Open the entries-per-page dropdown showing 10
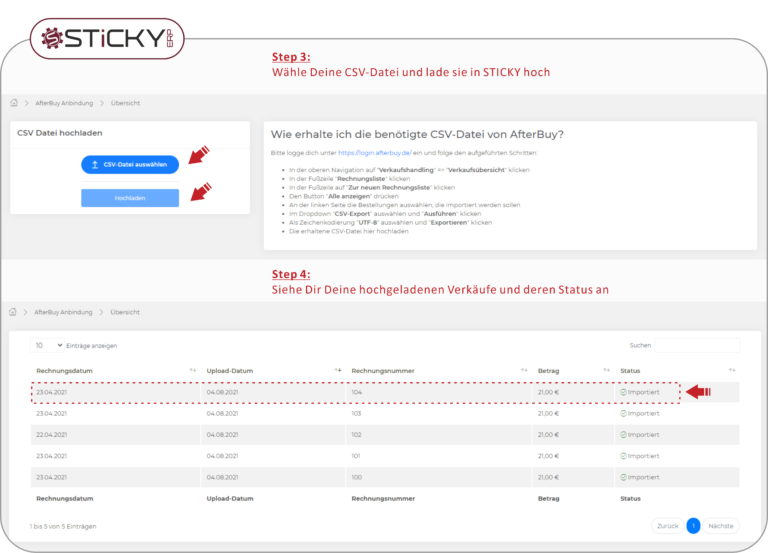 point(47,345)
